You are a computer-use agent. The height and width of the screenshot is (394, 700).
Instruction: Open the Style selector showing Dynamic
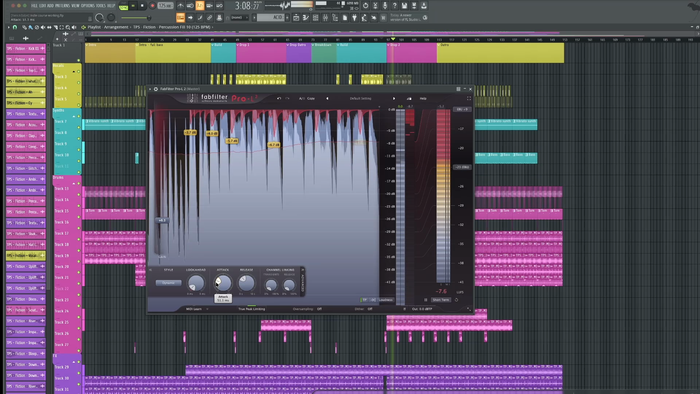[x=168, y=282]
